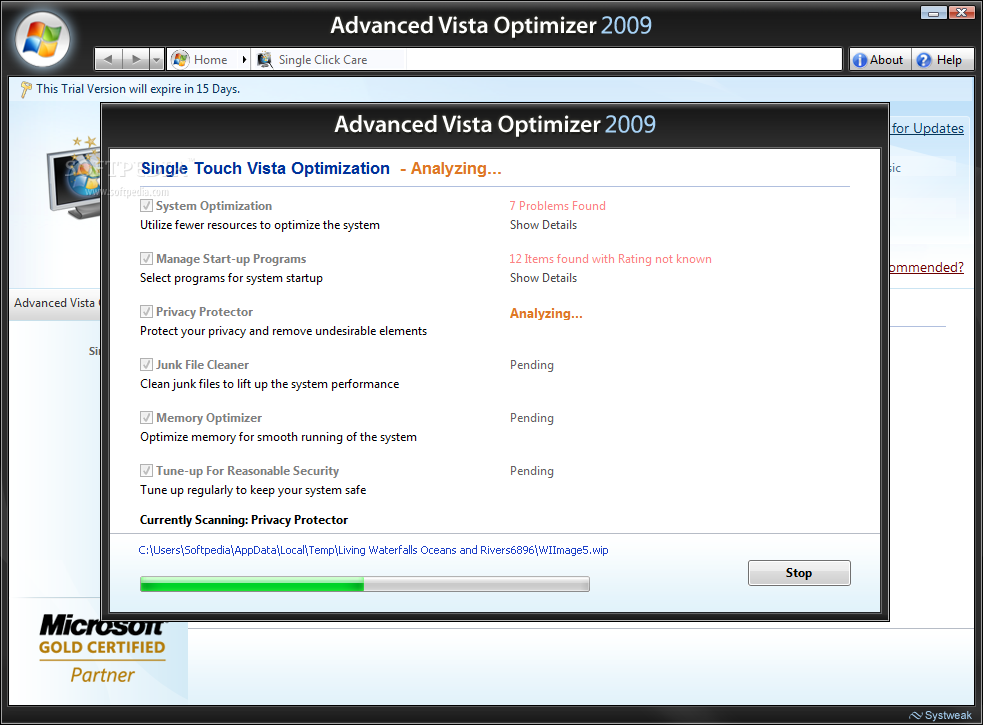Click the Windows orb logo icon
Image resolution: width=983 pixels, height=725 pixels.
coord(42,39)
